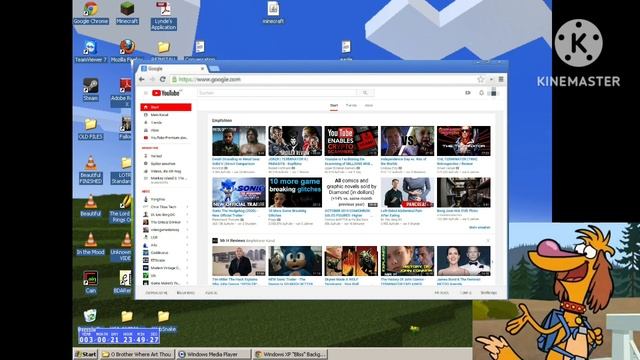Select the Google browser tab
Image resolution: width=640 pixels, height=360 pixels.
[172, 69]
